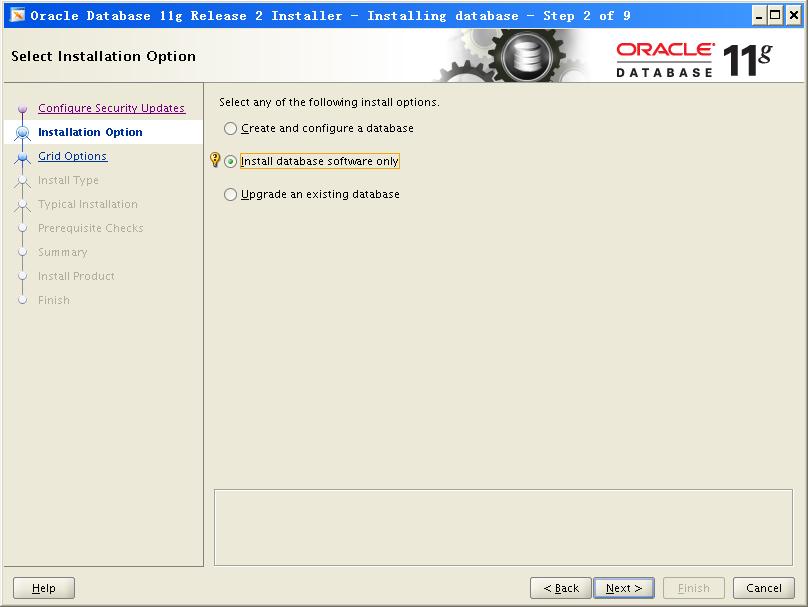Cancel the installation
The height and width of the screenshot is (607, 808).
click(763, 588)
